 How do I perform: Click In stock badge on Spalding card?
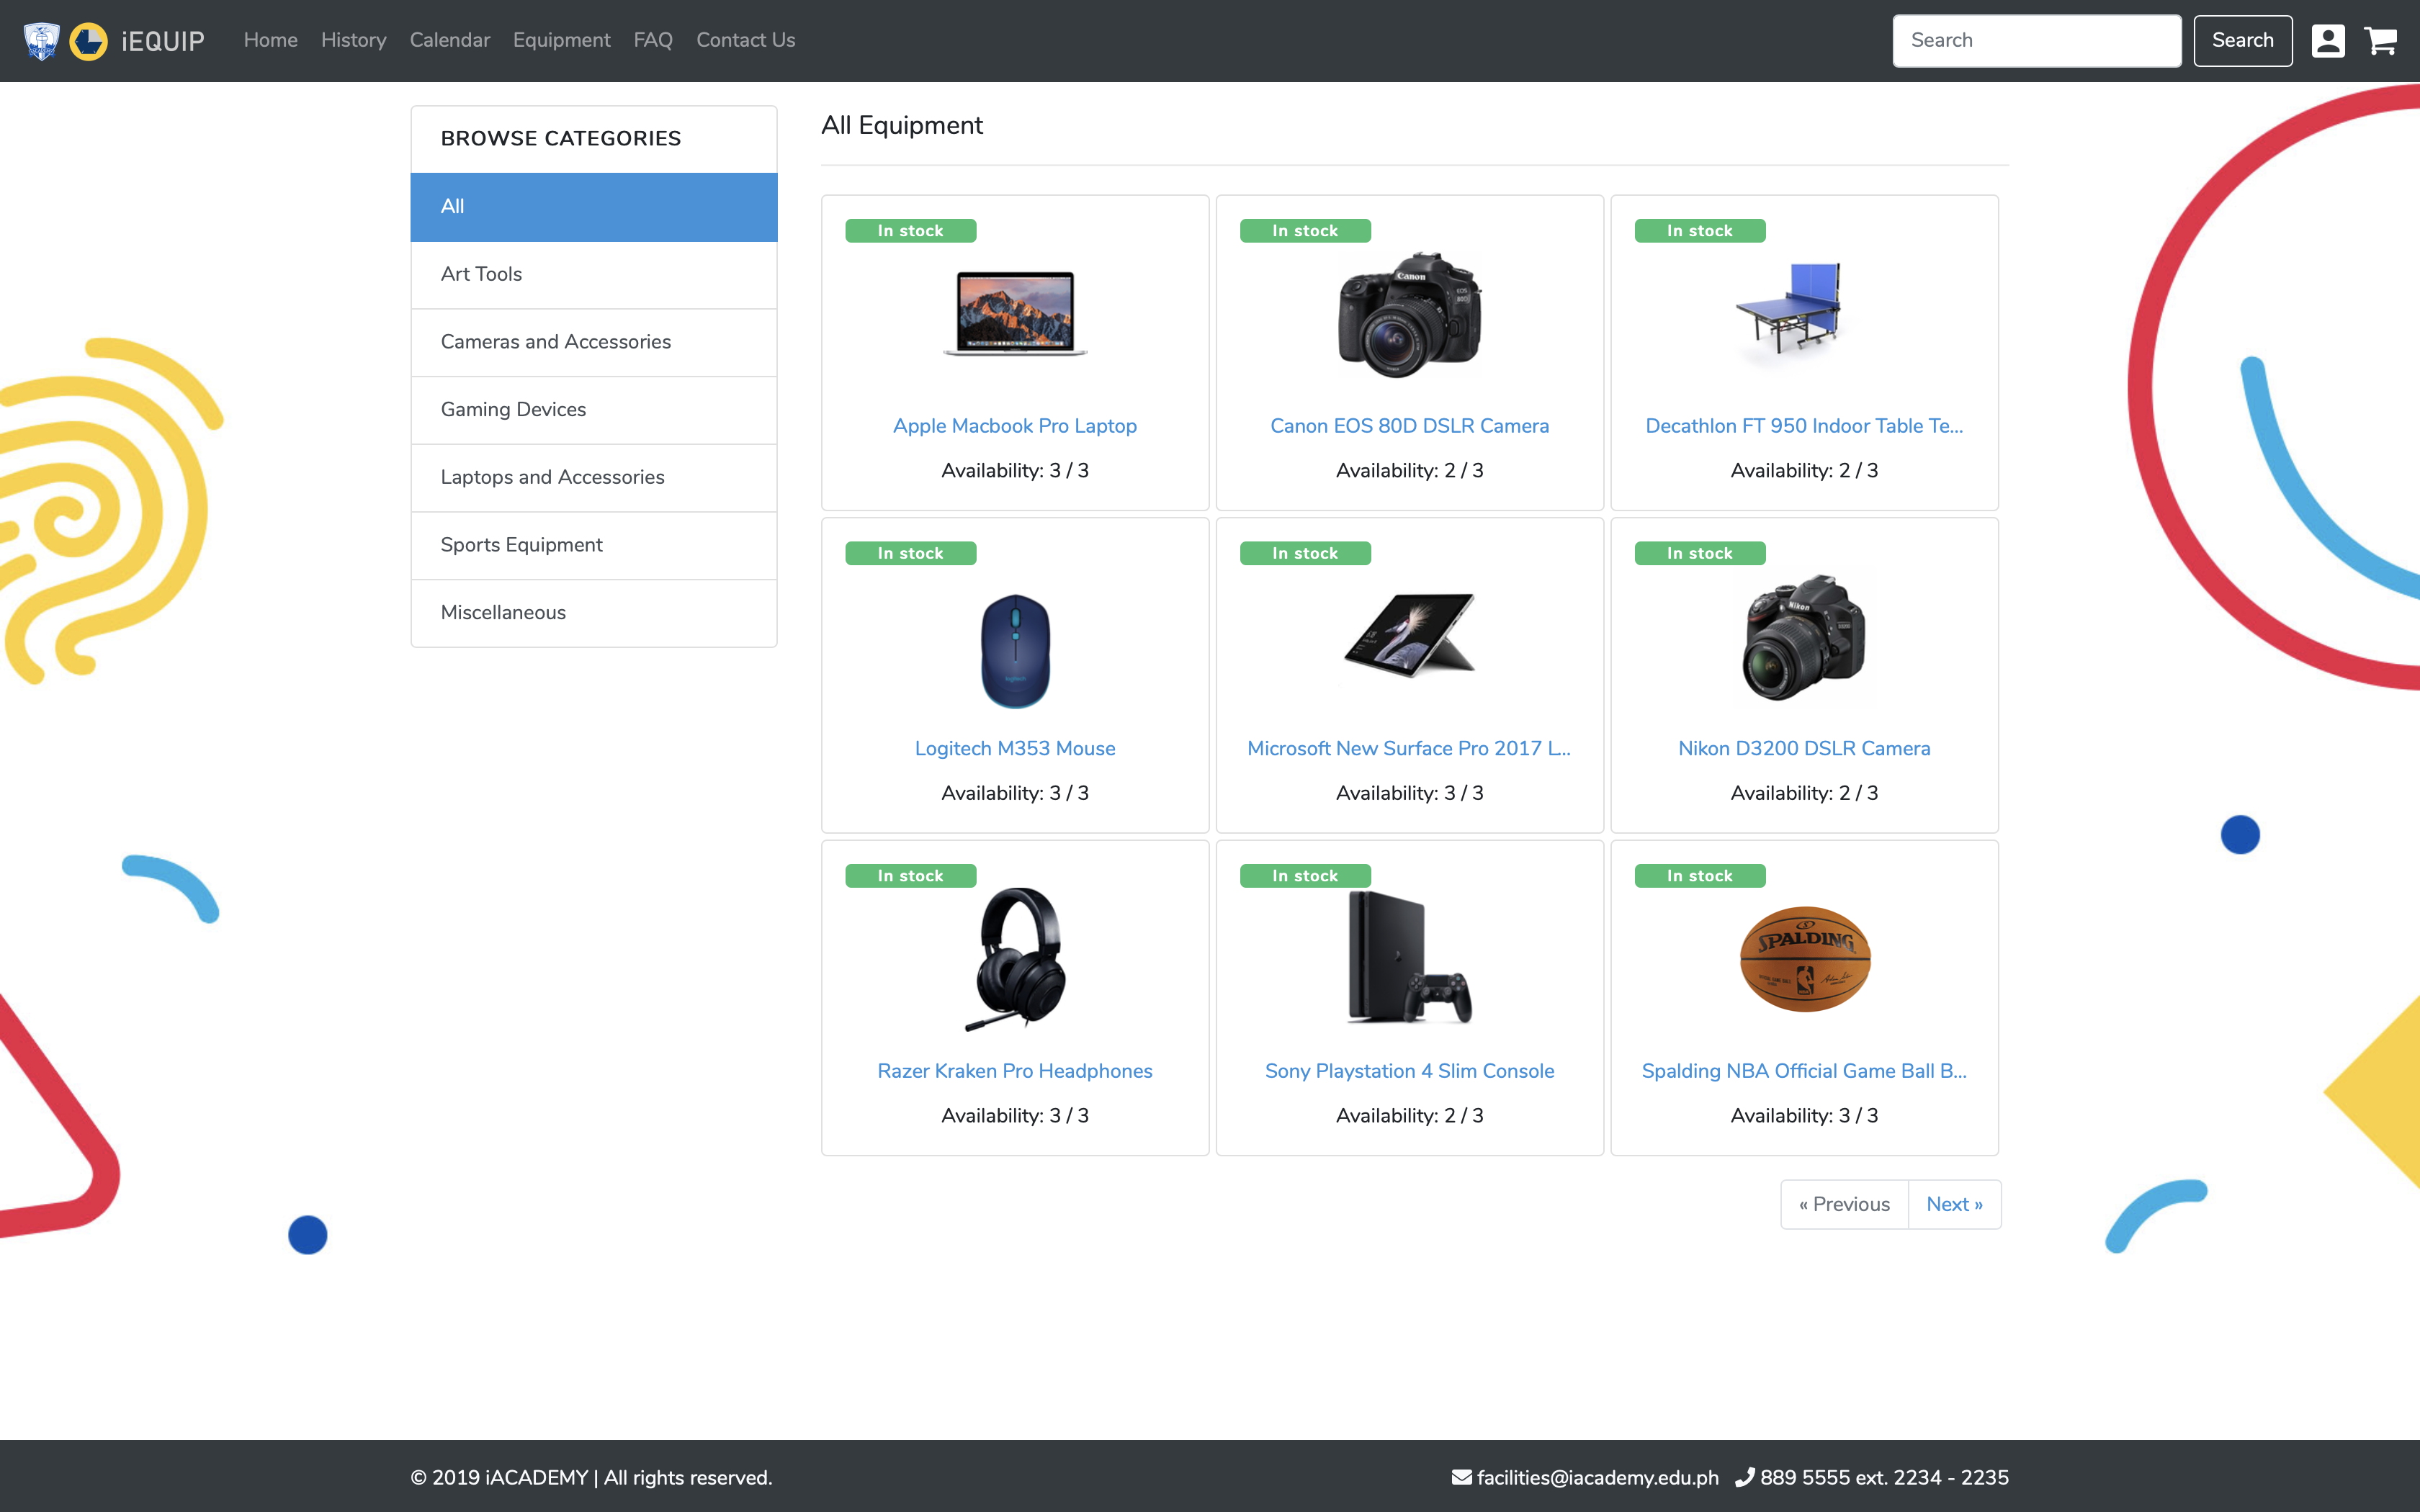pyautogui.click(x=1700, y=876)
